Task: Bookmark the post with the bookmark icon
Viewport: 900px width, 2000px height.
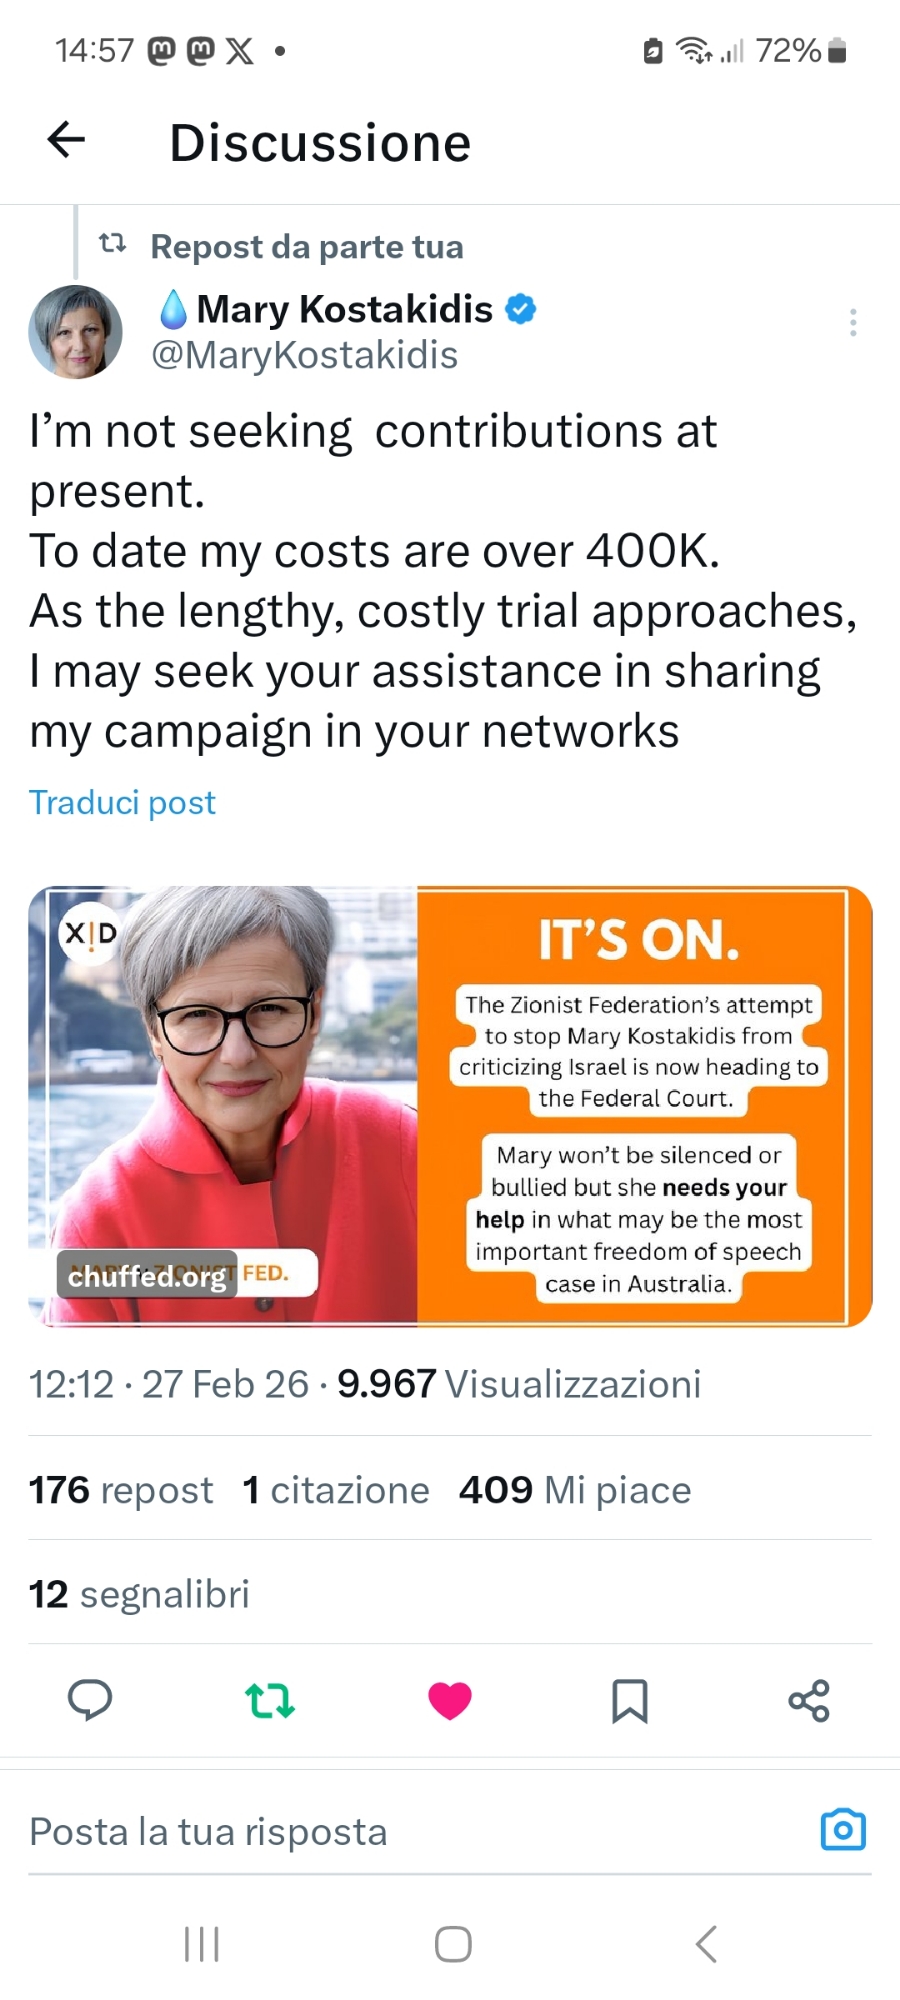Action: coord(630,1700)
